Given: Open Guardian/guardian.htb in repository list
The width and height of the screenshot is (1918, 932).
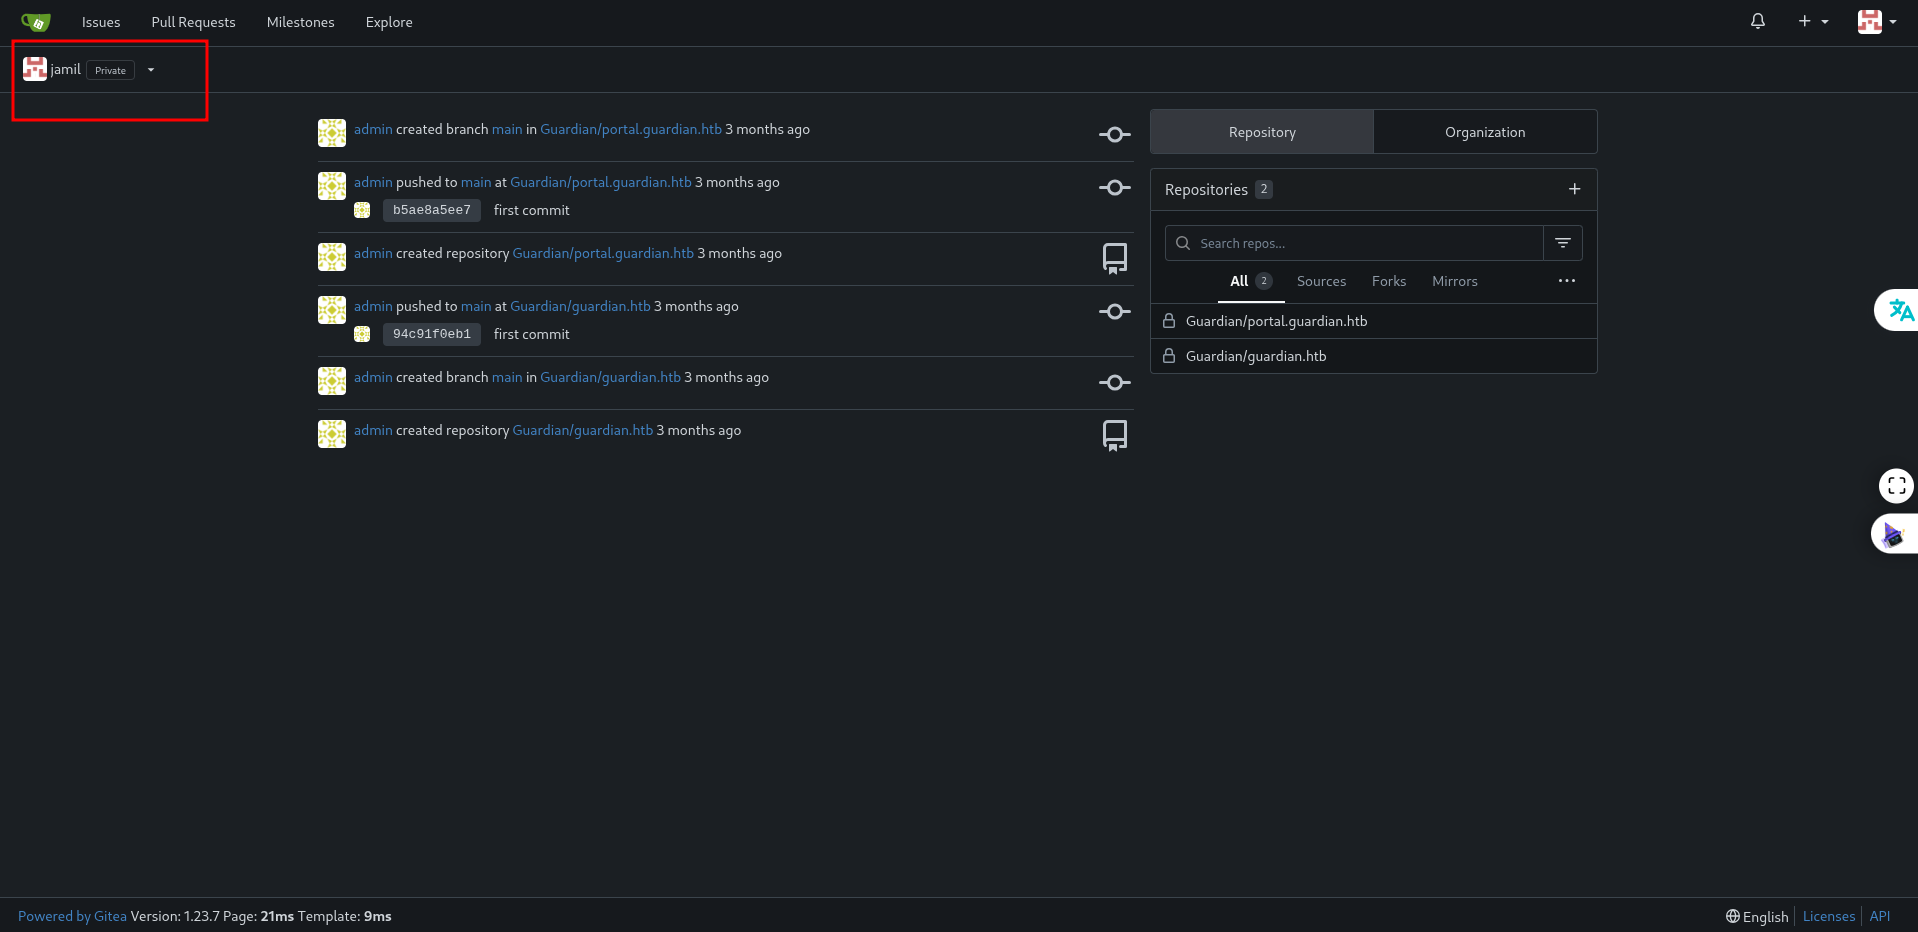Looking at the screenshot, I should tap(1255, 356).
